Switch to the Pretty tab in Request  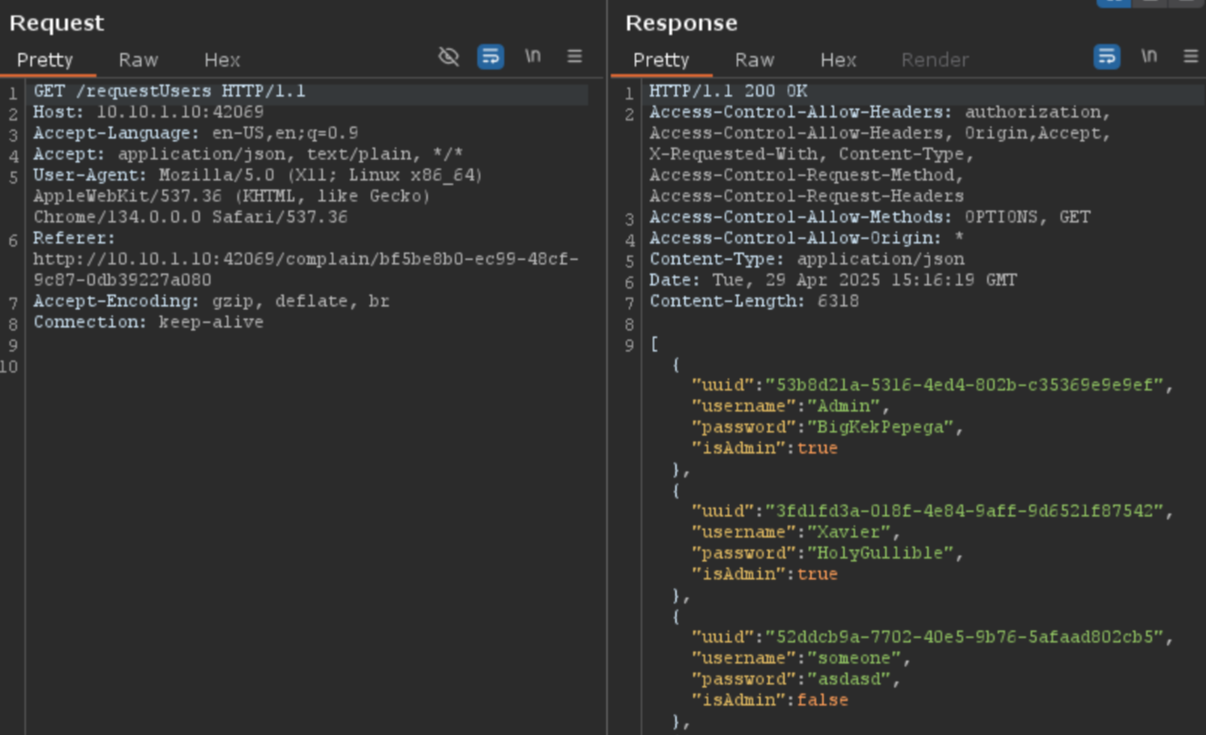pyautogui.click(x=45, y=60)
